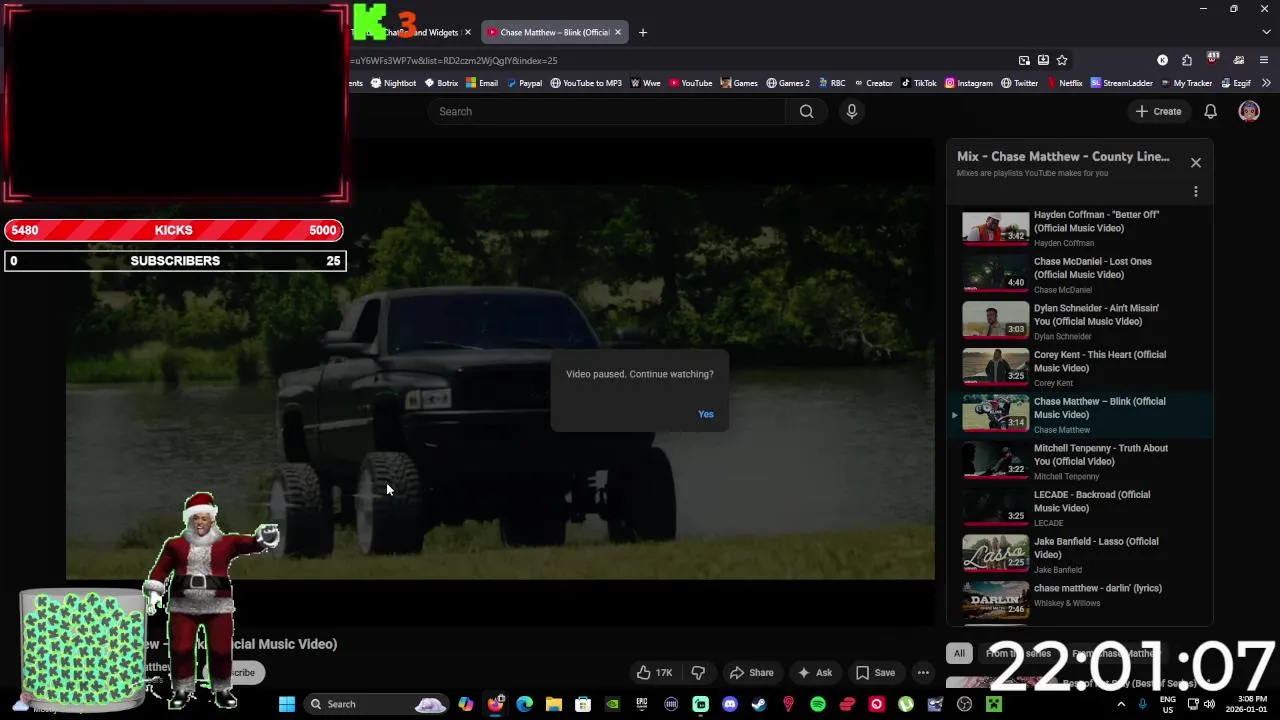The image size is (1280, 720).
Task: Close the Chase Matthew Blink tab
Action: click(x=617, y=32)
